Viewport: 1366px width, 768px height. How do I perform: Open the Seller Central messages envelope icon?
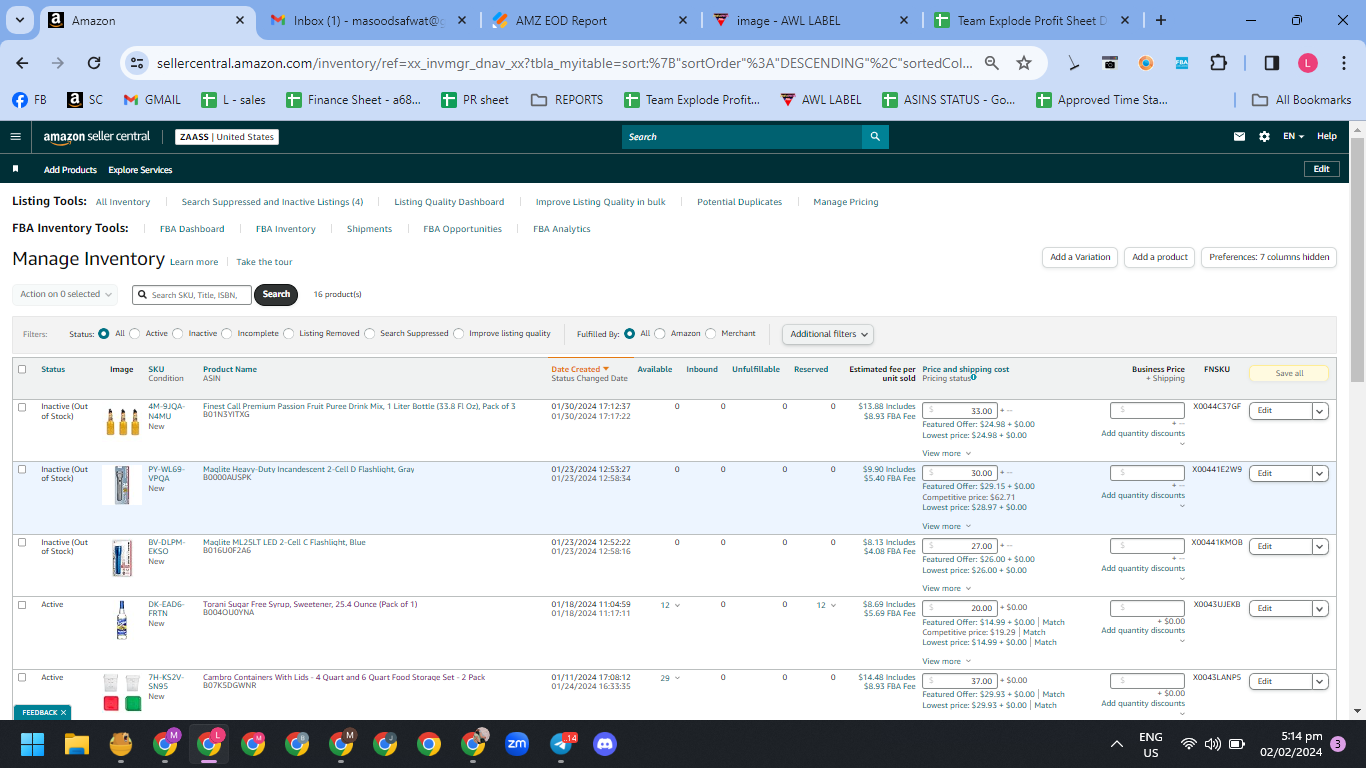1240,136
